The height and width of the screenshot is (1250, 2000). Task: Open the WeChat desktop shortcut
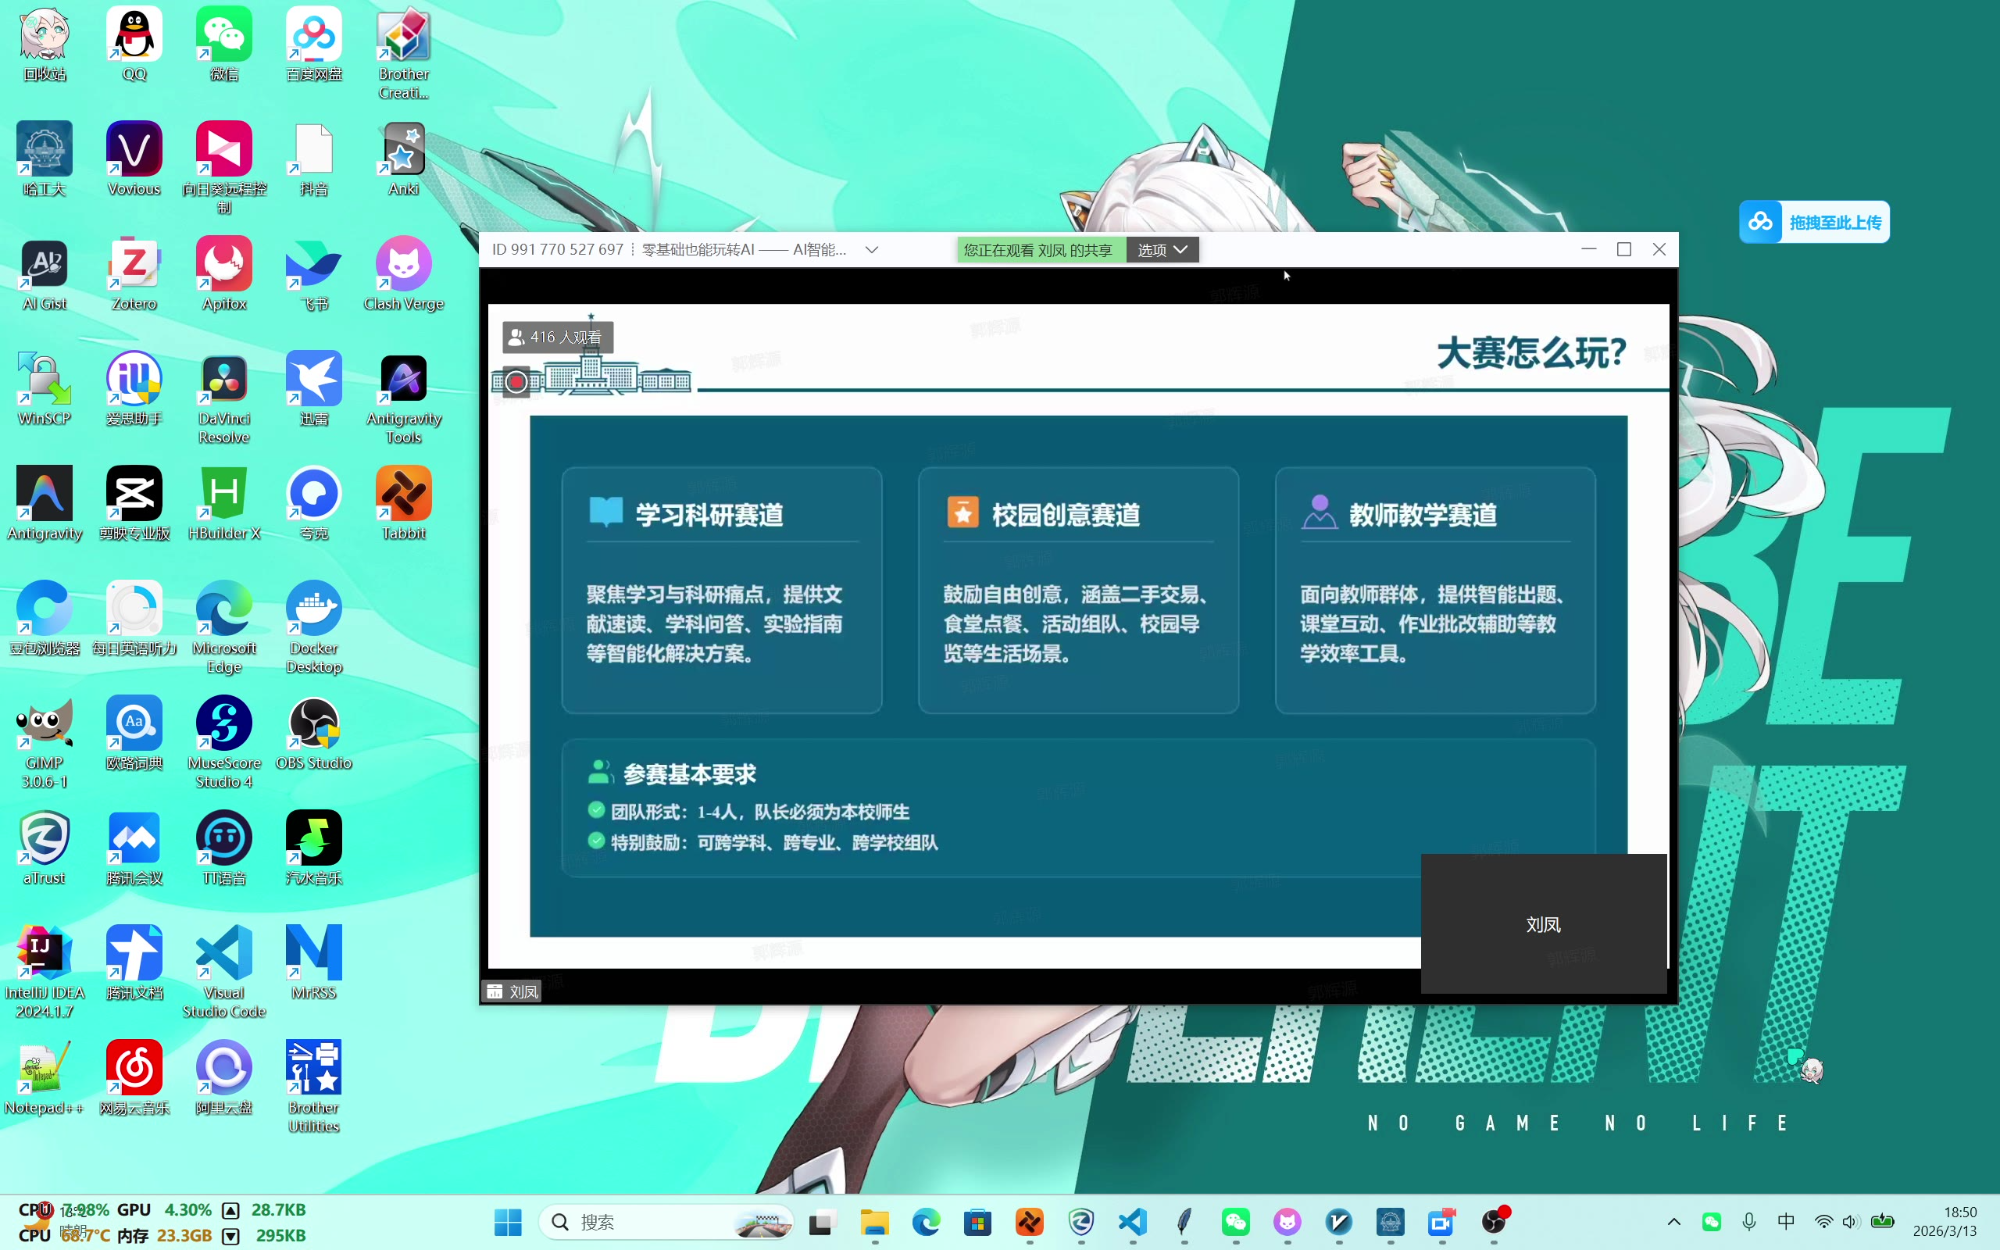[x=224, y=37]
